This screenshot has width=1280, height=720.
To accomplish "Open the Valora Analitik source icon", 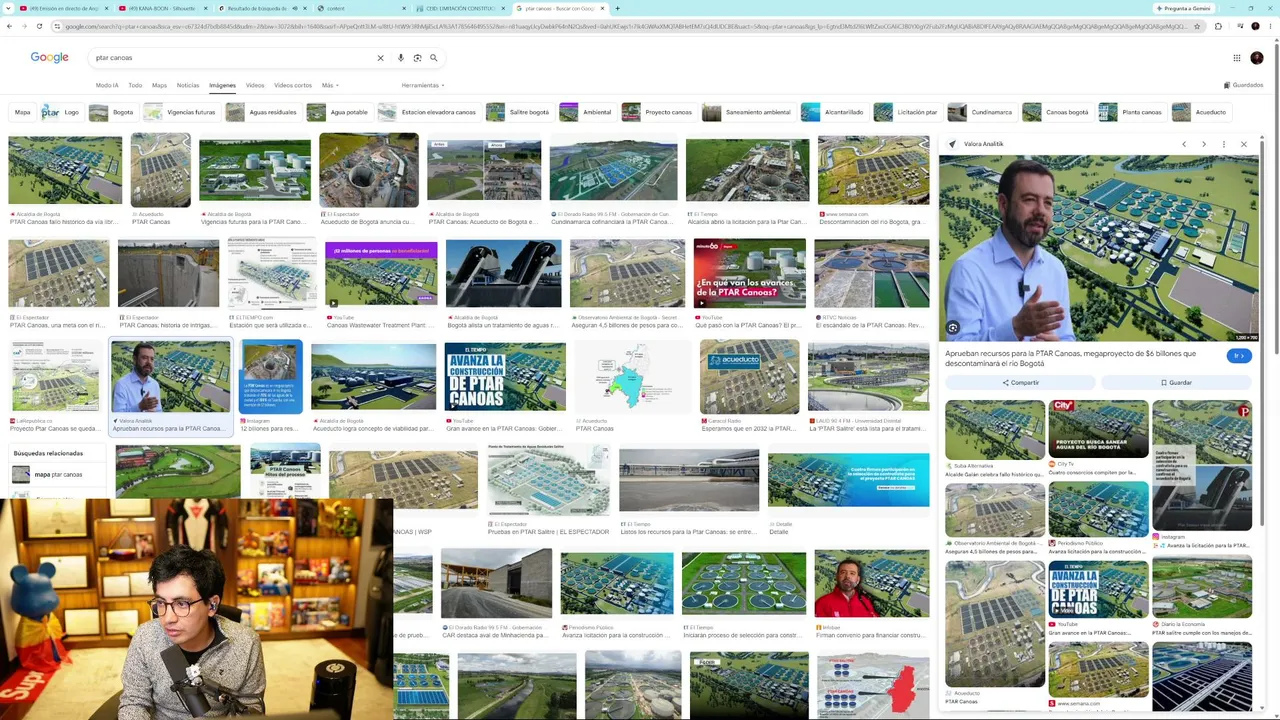I will click(952, 144).
